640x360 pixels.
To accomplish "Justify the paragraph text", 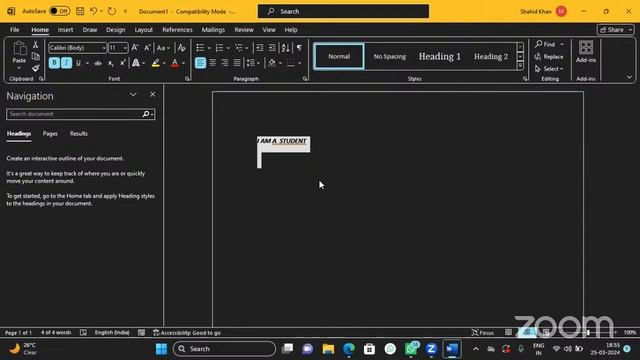I will tap(237, 63).
